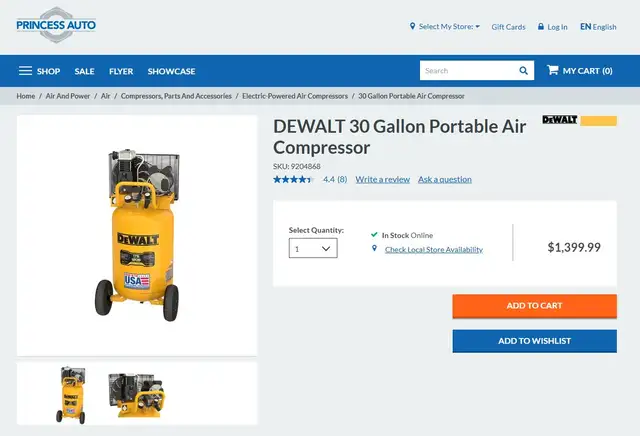This screenshot has width=640, height=436.
Task: Open the Select Quantity dropdown
Action: click(x=313, y=248)
